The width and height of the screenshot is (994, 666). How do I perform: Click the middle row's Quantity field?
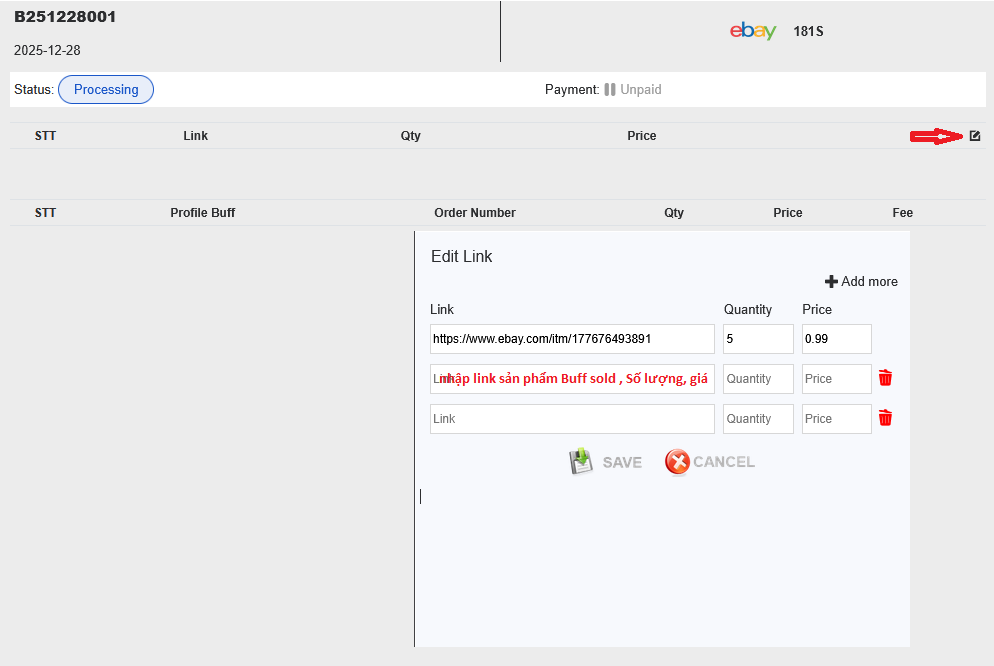[758, 379]
